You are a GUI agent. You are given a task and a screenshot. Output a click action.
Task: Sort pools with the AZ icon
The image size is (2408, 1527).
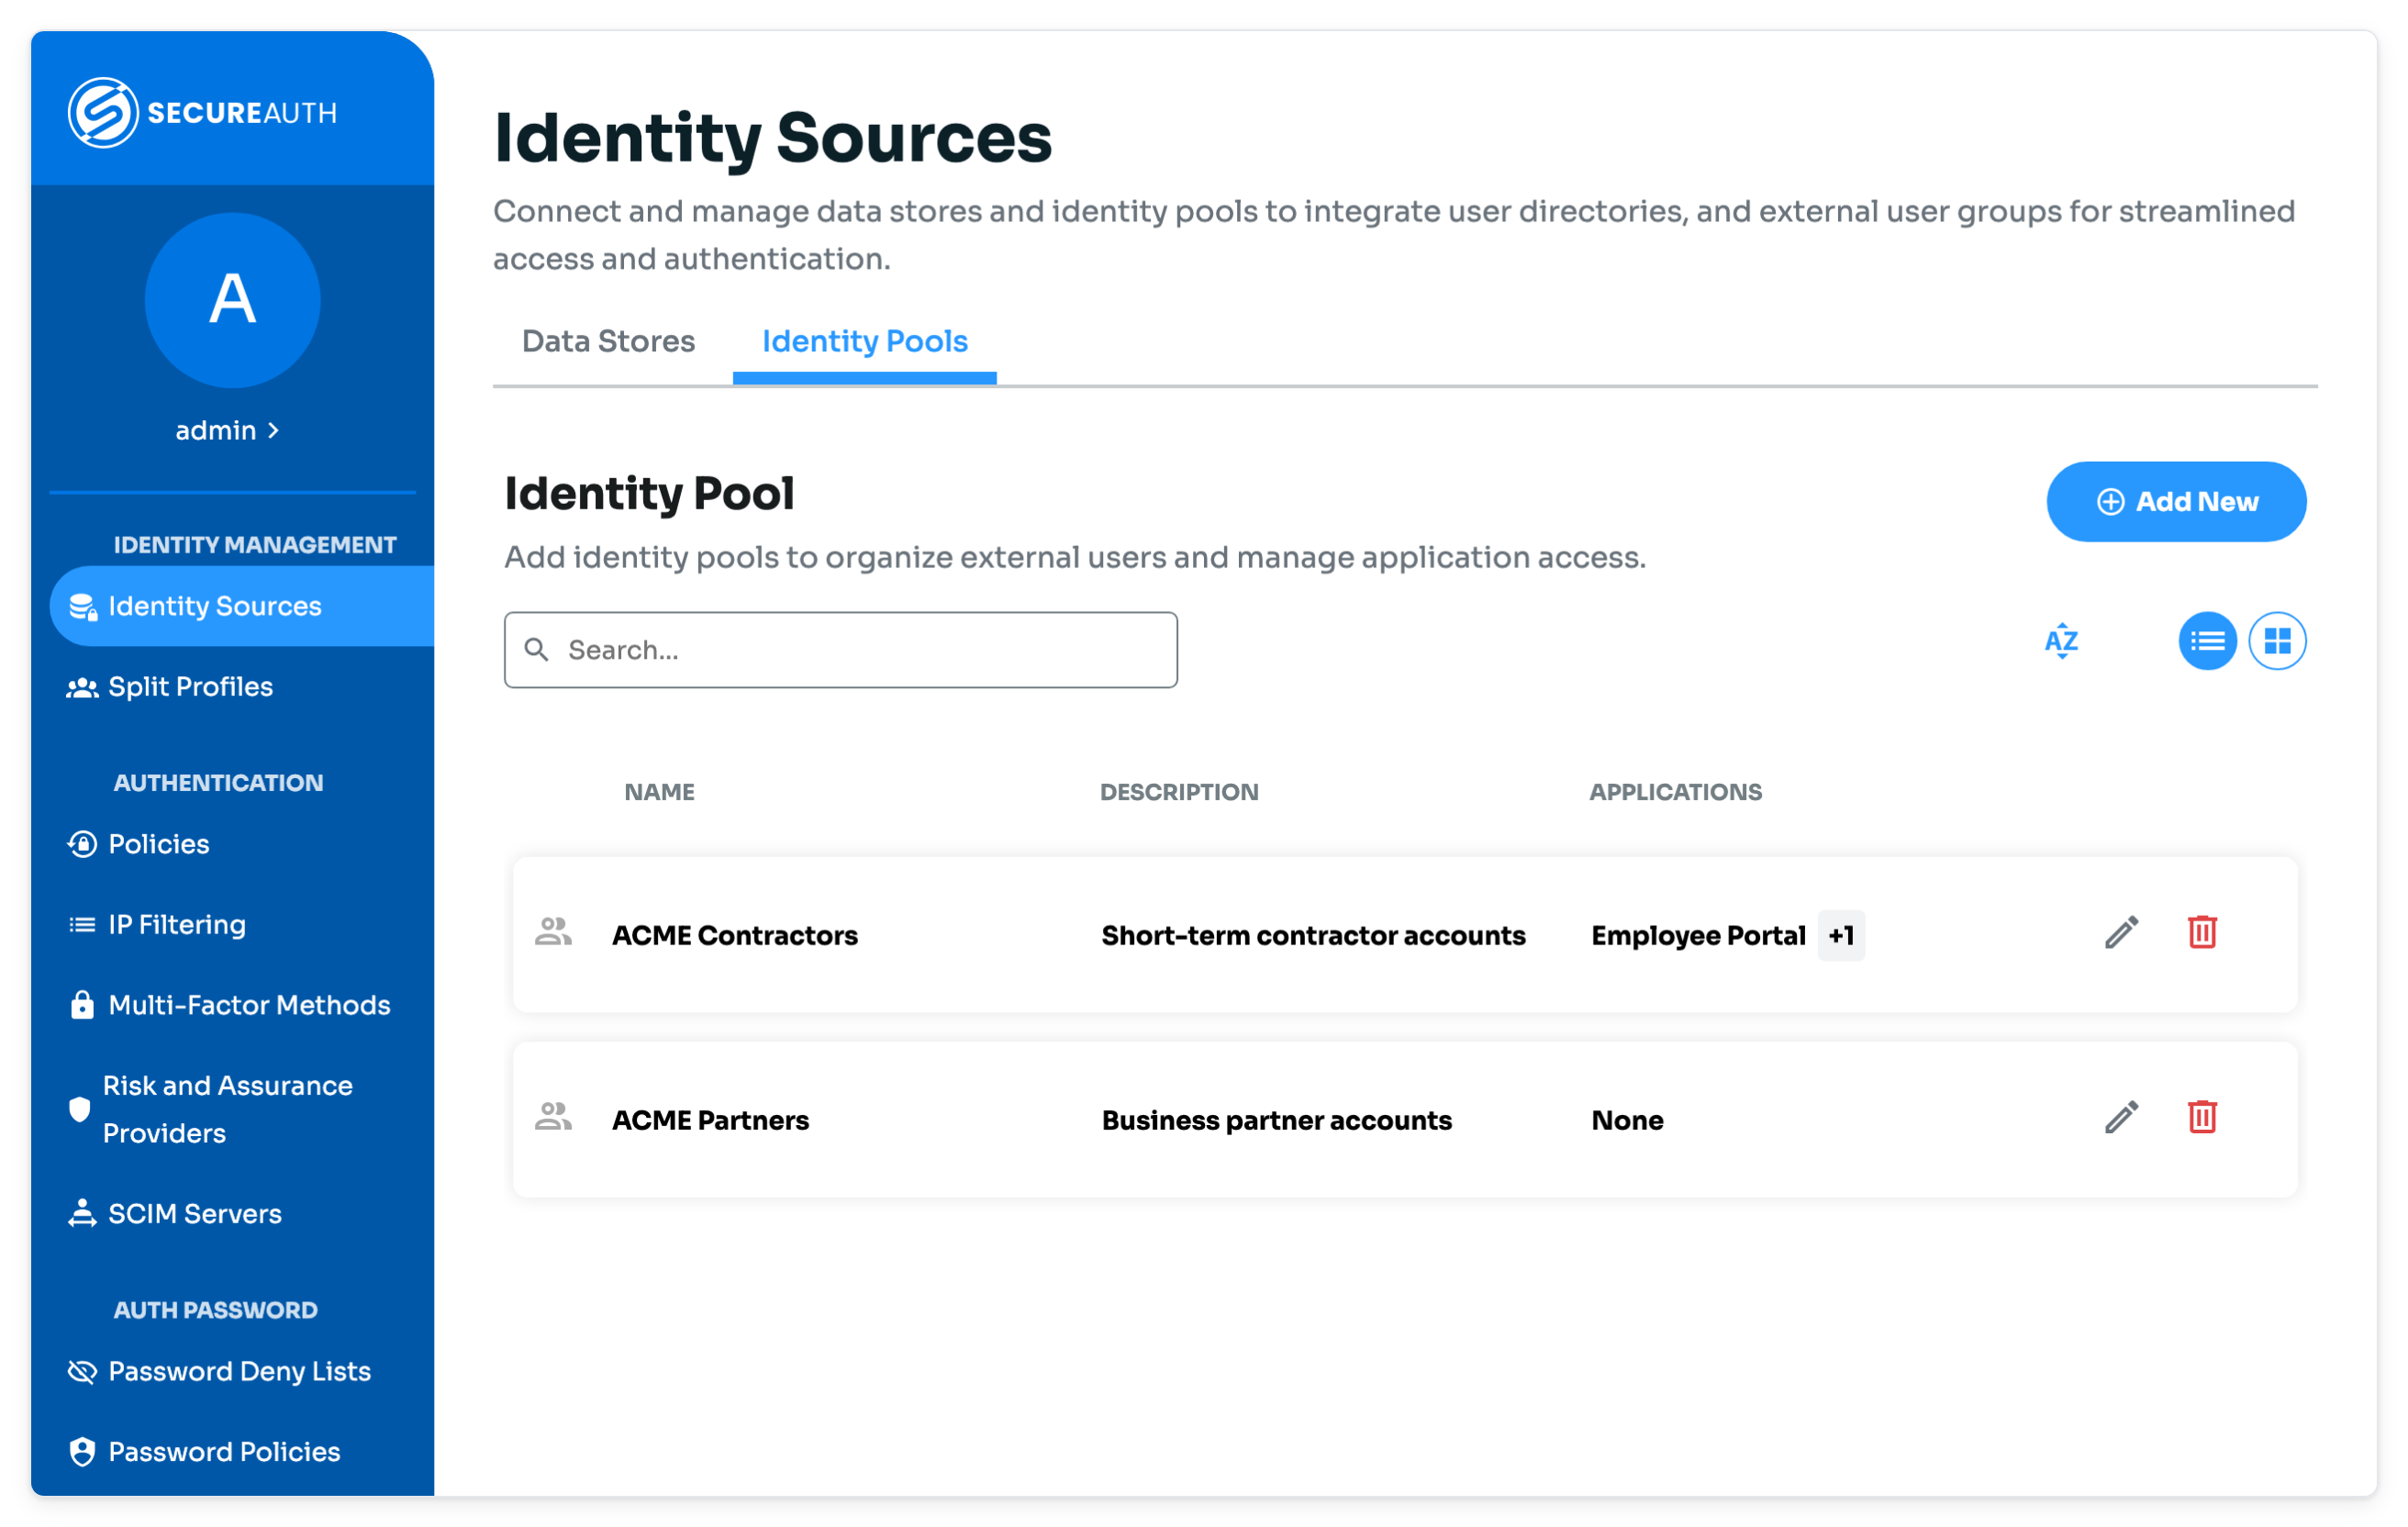[2061, 641]
